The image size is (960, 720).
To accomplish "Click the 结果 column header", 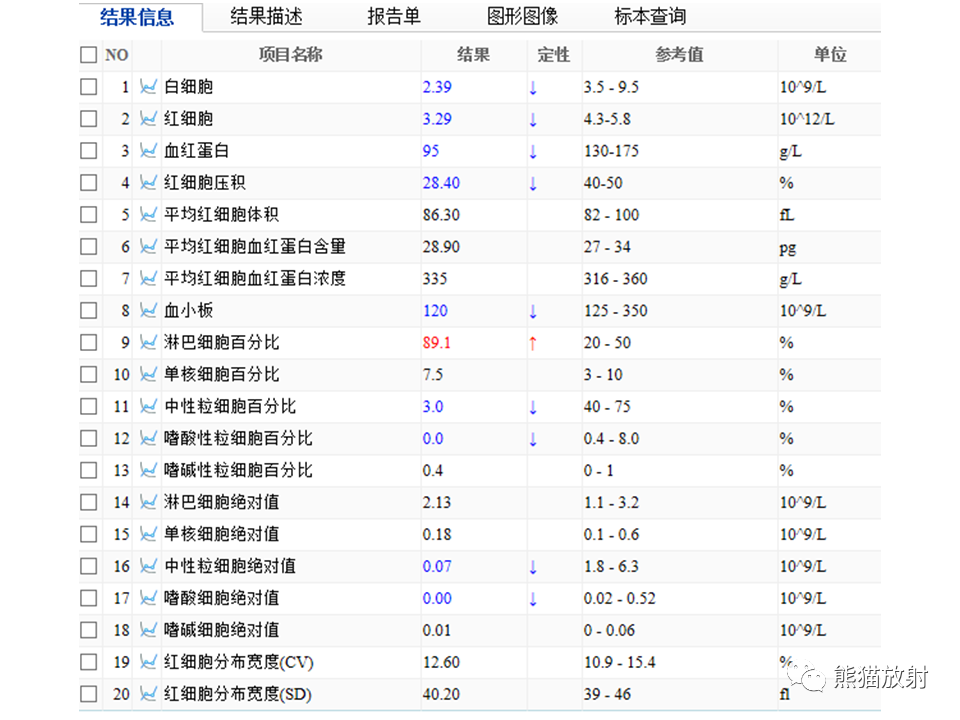I will click(x=473, y=54).
